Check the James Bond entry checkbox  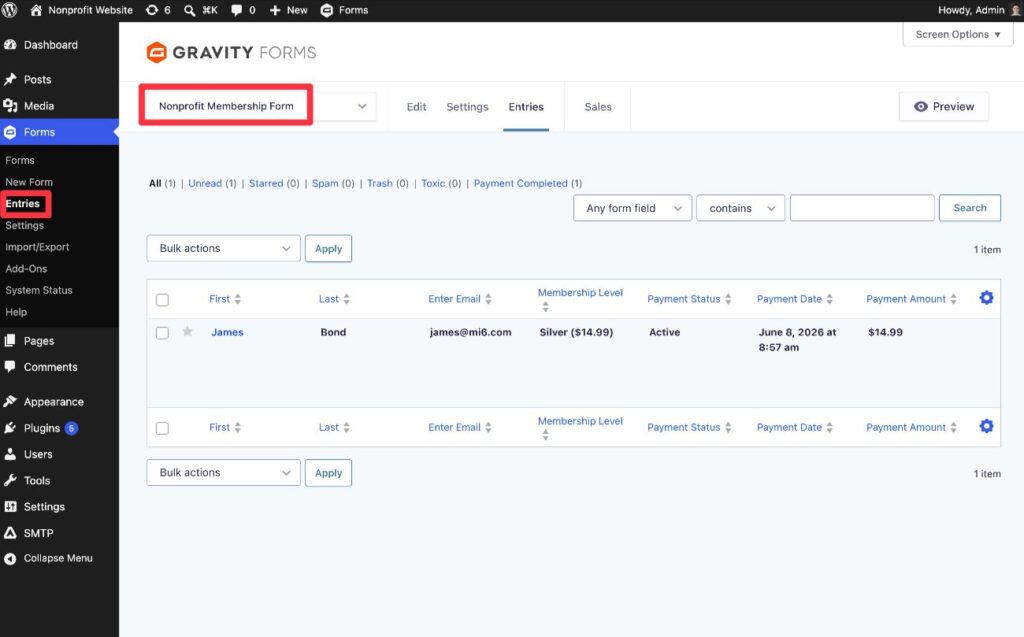(162, 333)
